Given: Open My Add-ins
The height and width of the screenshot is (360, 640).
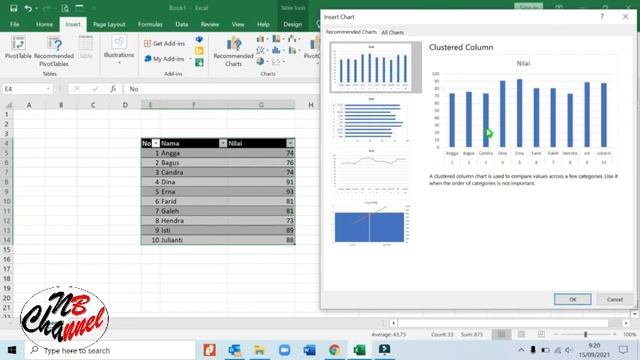Looking at the screenshot, I should (x=164, y=59).
